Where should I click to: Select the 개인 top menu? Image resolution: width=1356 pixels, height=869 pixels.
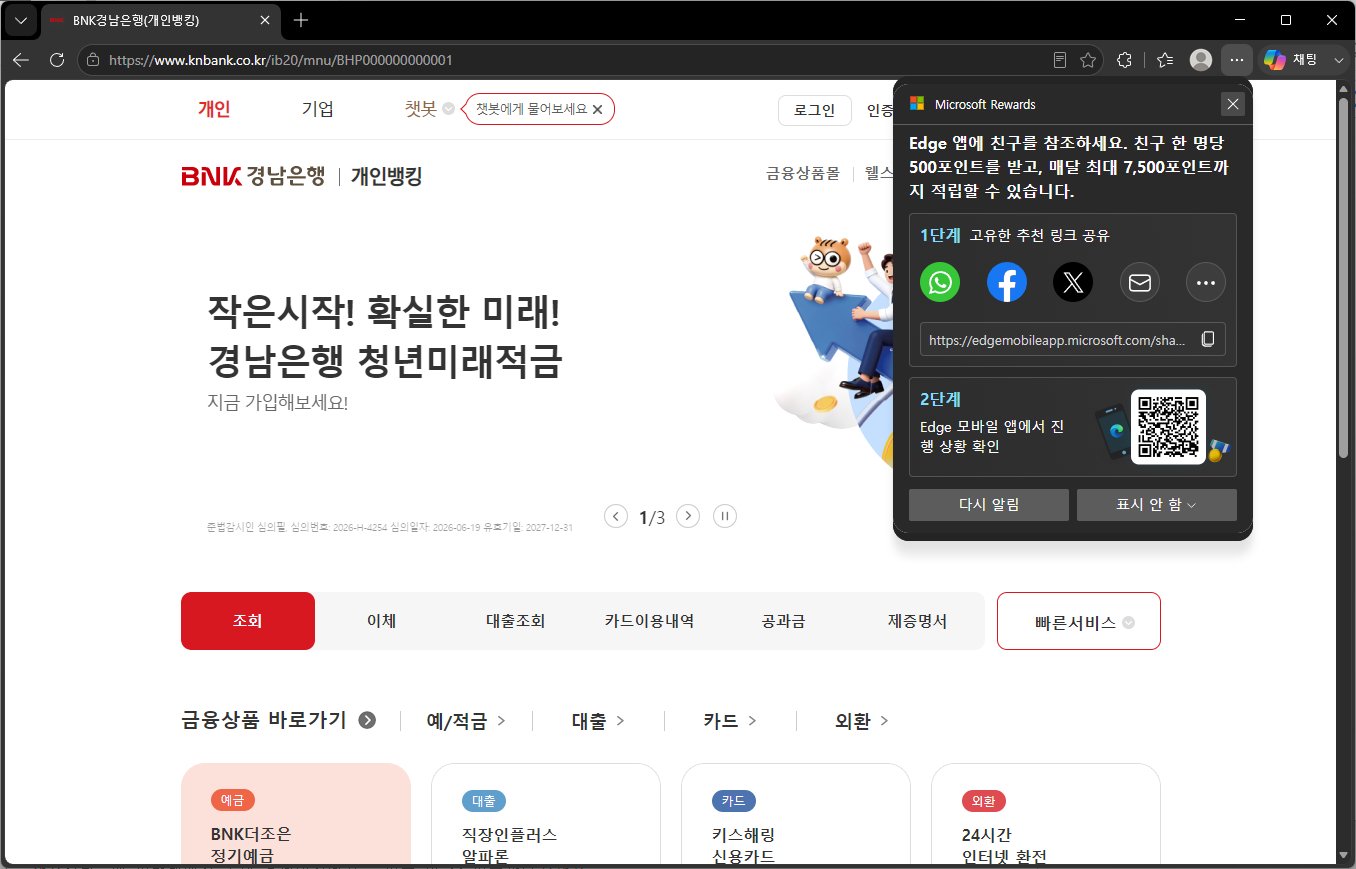[214, 109]
